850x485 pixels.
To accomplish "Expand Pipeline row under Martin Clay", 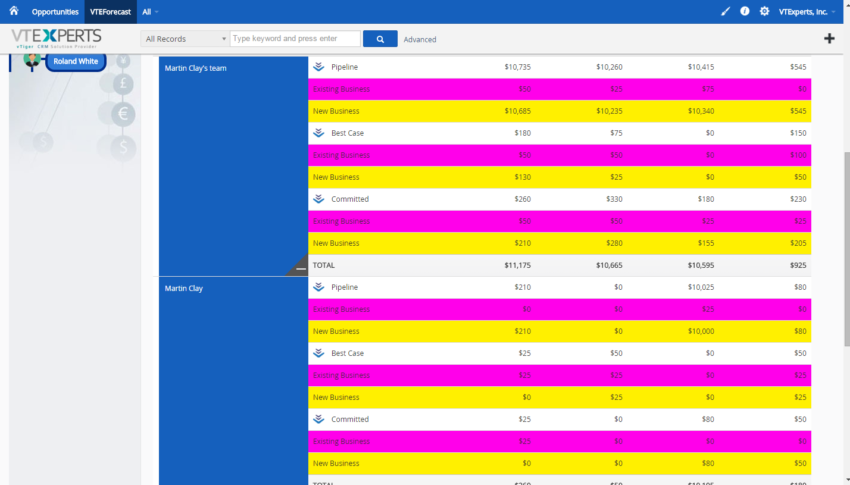I will 319,287.
